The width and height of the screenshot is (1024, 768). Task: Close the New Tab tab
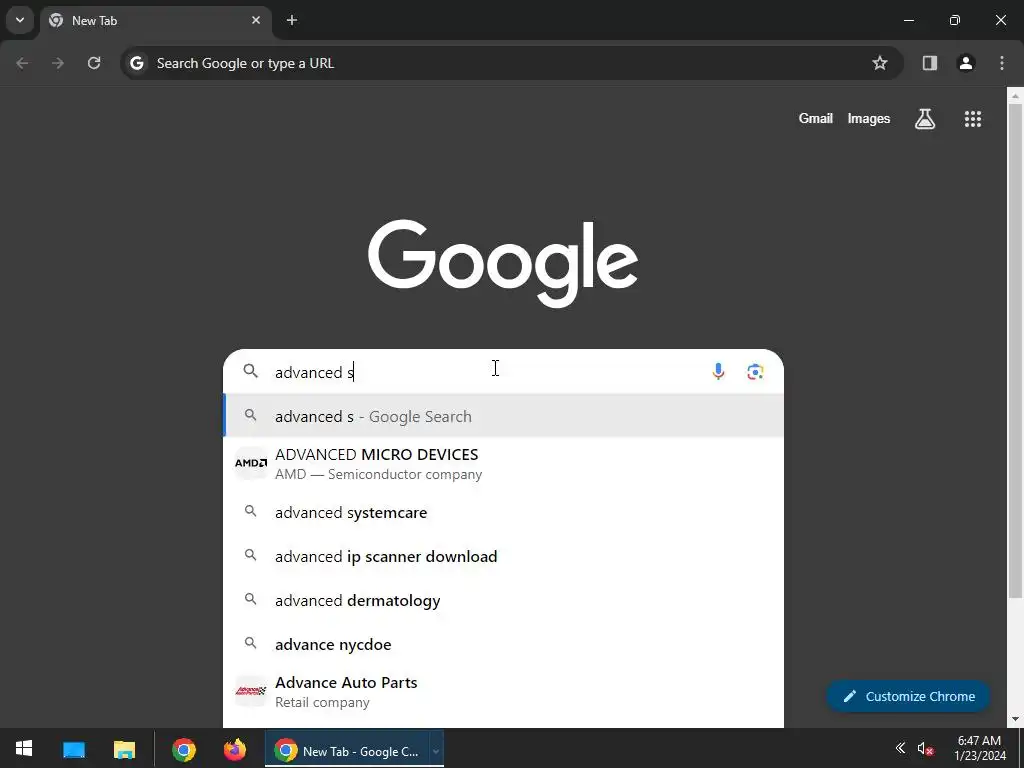coord(256,20)
